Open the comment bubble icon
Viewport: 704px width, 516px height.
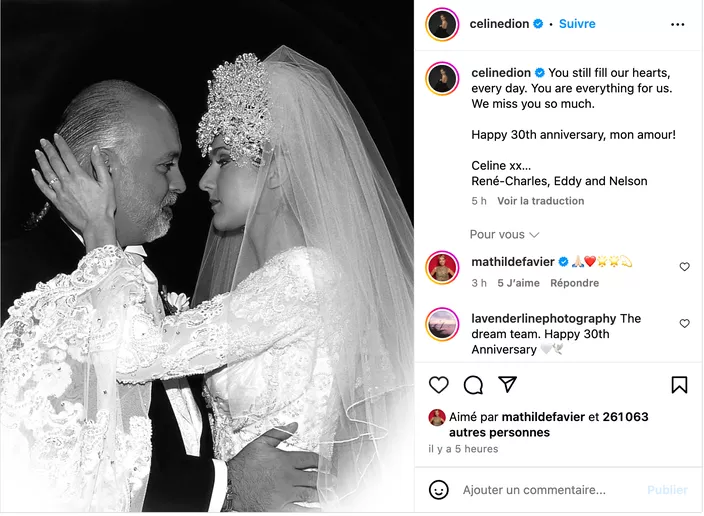click(x=473, y=385)
